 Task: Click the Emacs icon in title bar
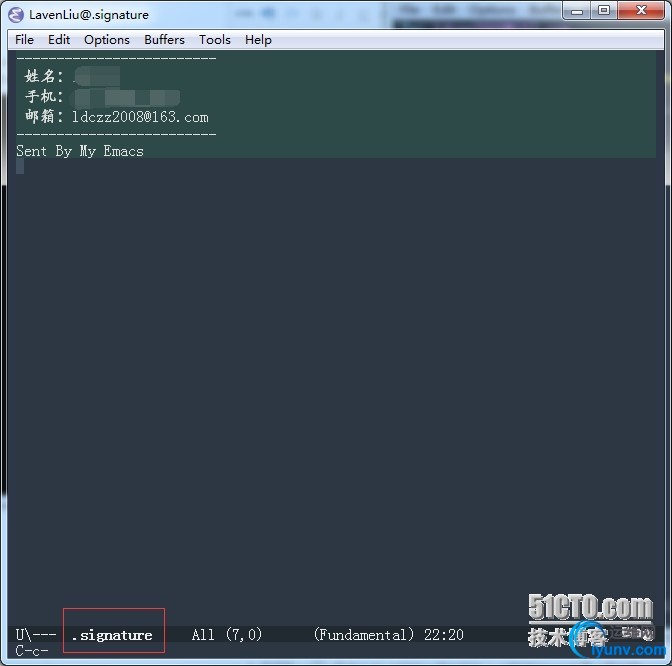click(16, 15)
